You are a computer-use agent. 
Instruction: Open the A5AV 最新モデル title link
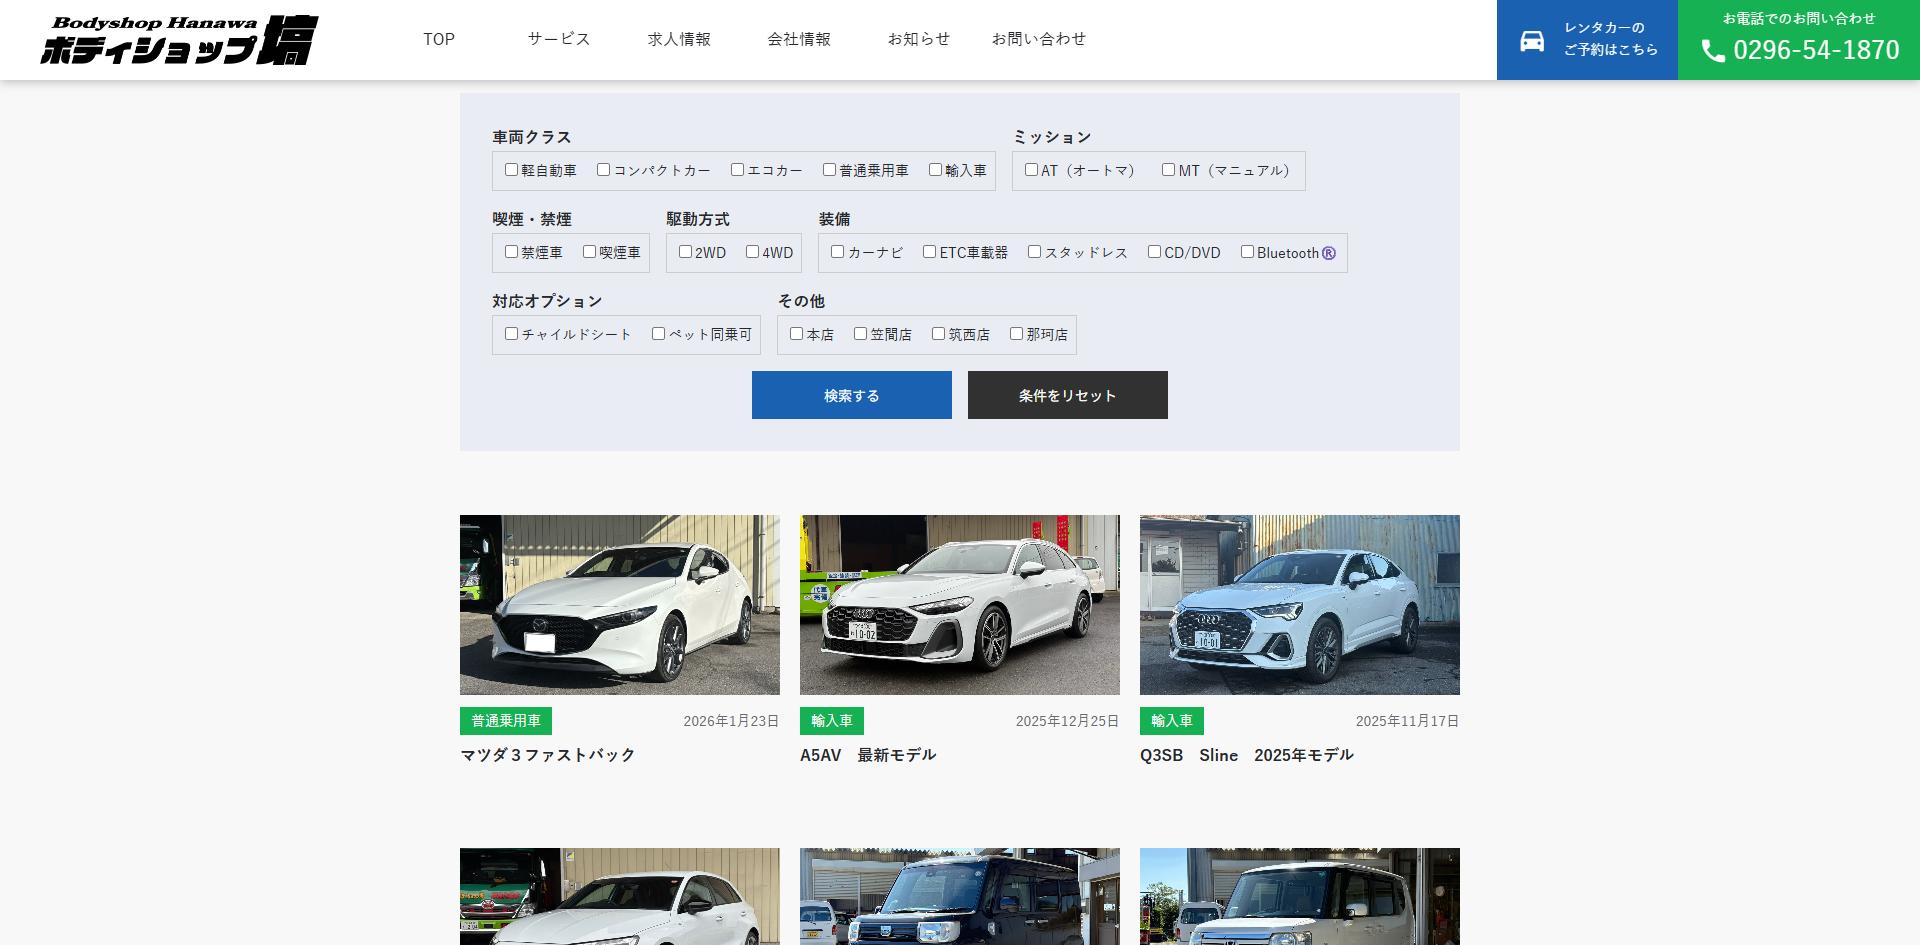[868, 755]
